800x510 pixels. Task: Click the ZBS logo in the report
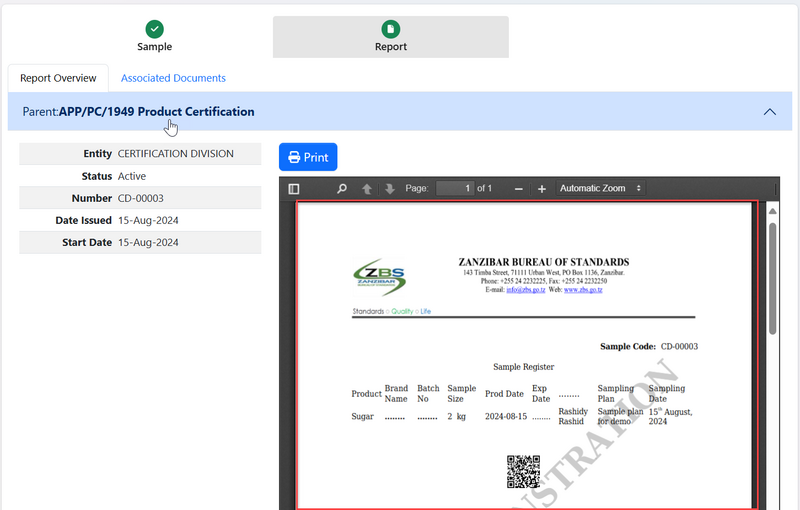pyautogui.click(x=380, y=279)
